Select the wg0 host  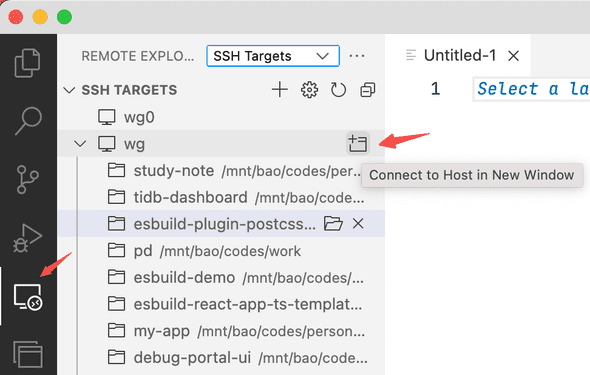tap(221, 117)
